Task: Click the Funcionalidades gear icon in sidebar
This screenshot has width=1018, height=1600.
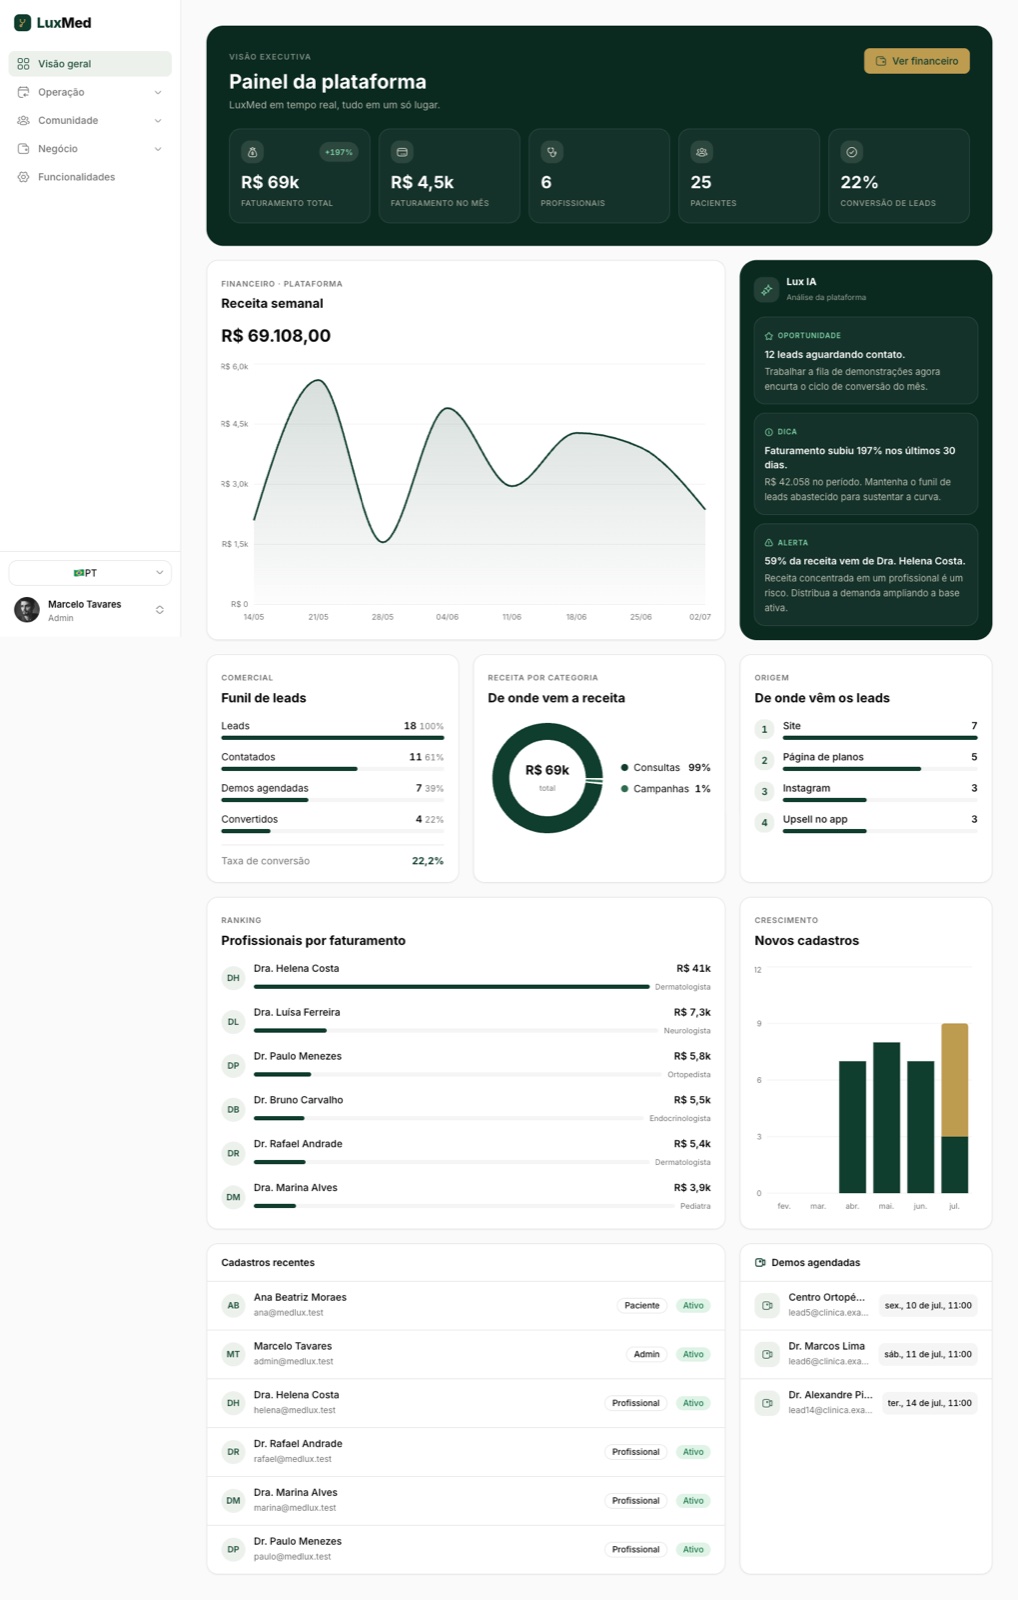Action: (x=23, y=177)
